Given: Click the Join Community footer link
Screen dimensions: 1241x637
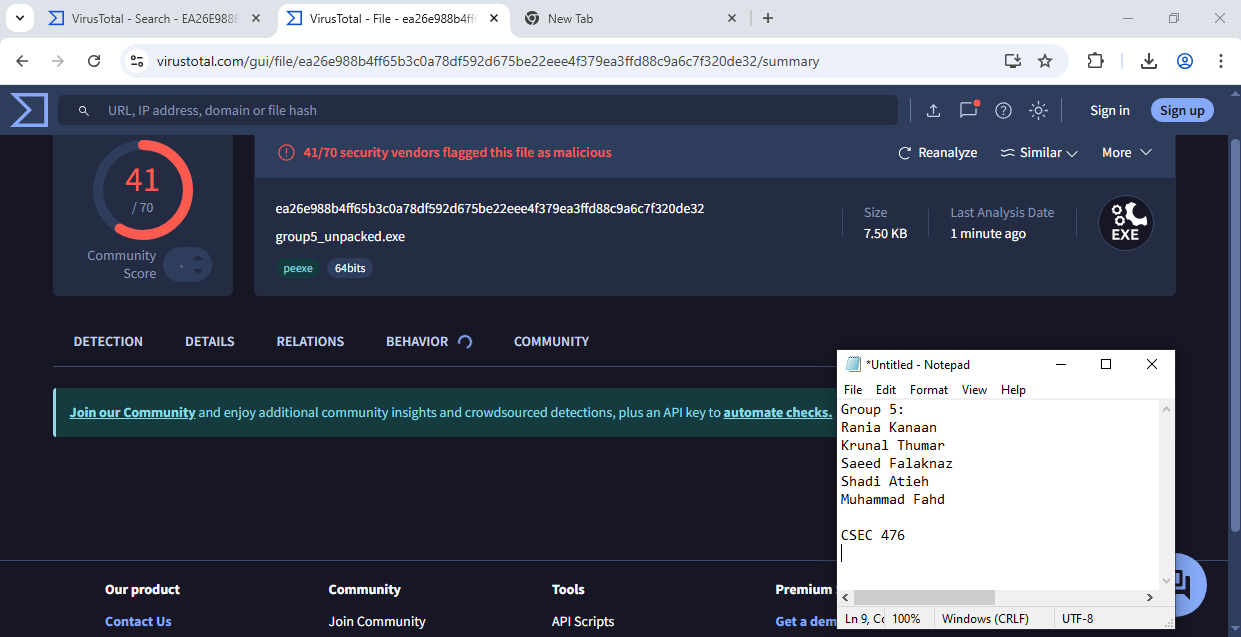Looking at the screenshot, I should click(377, 621).
